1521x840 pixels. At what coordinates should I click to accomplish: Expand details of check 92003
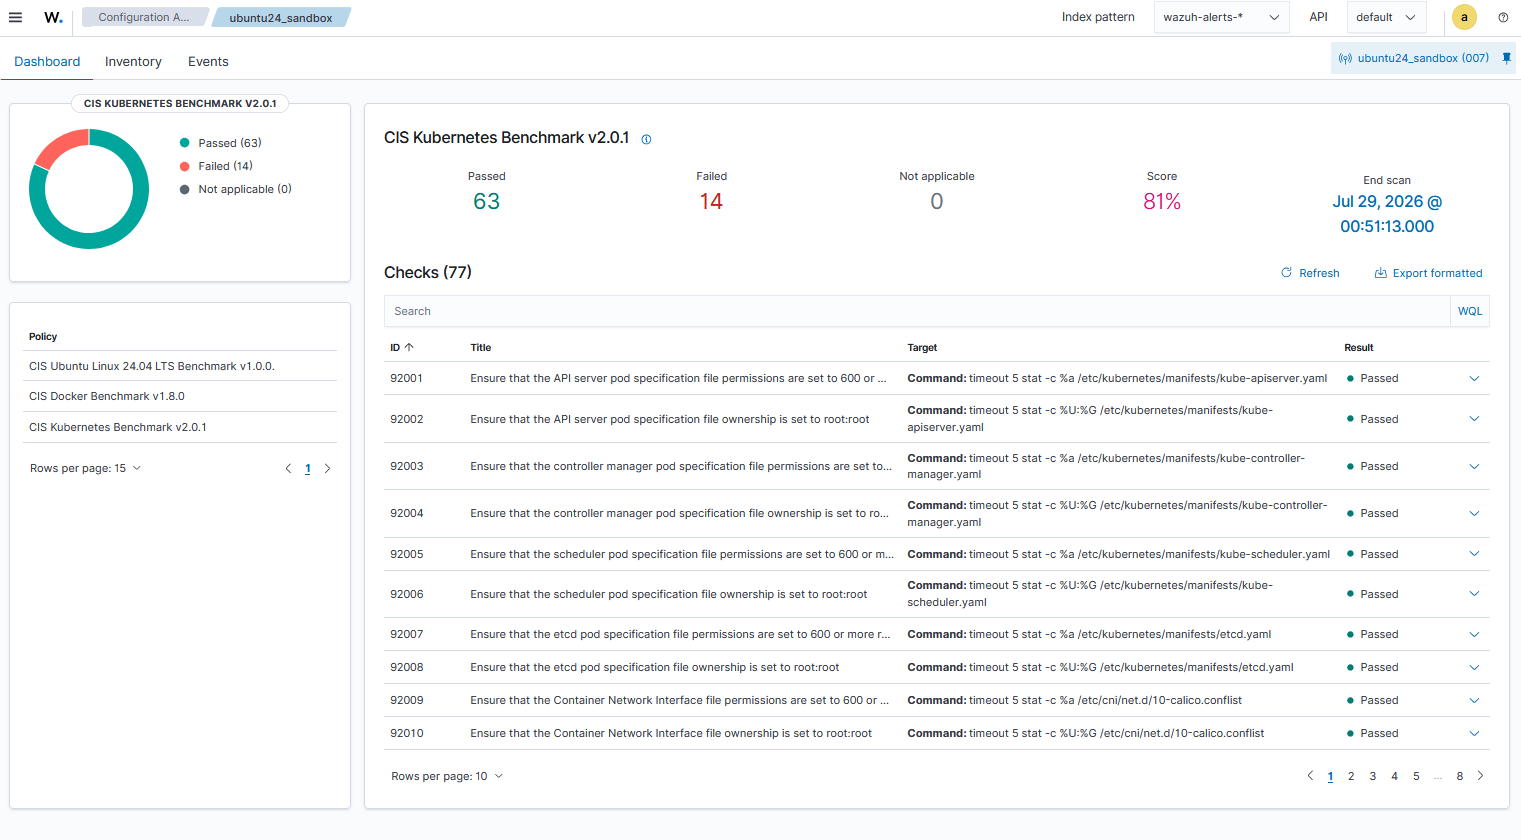(x=1474, y=466)
